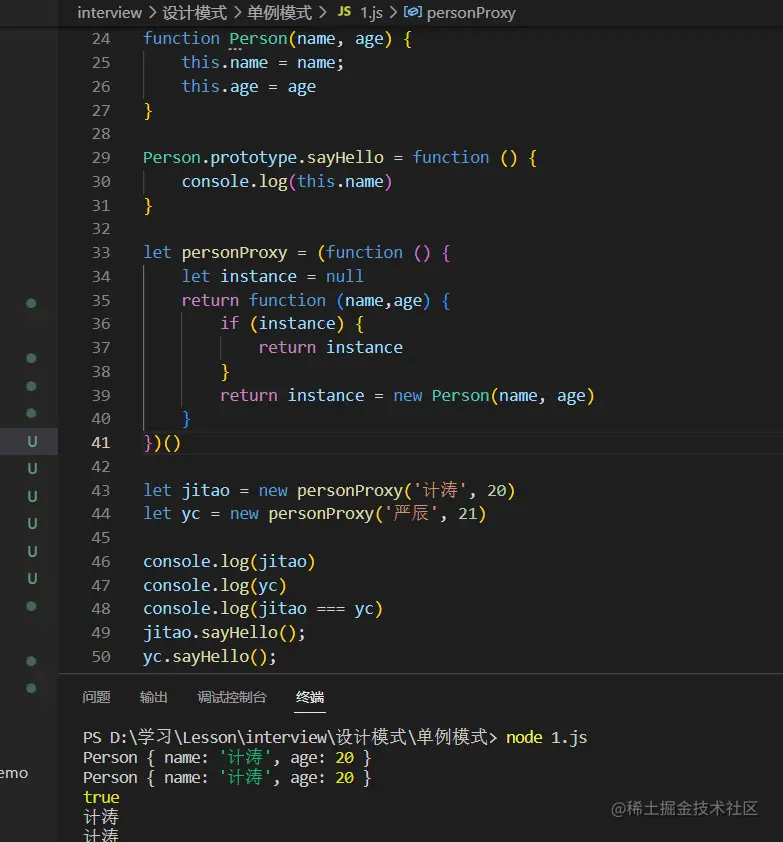Viewport: 783px width, 842px height.
Task: Click 'return instance' on line 37
Action: pyautogui.click(x=330, y=347)
